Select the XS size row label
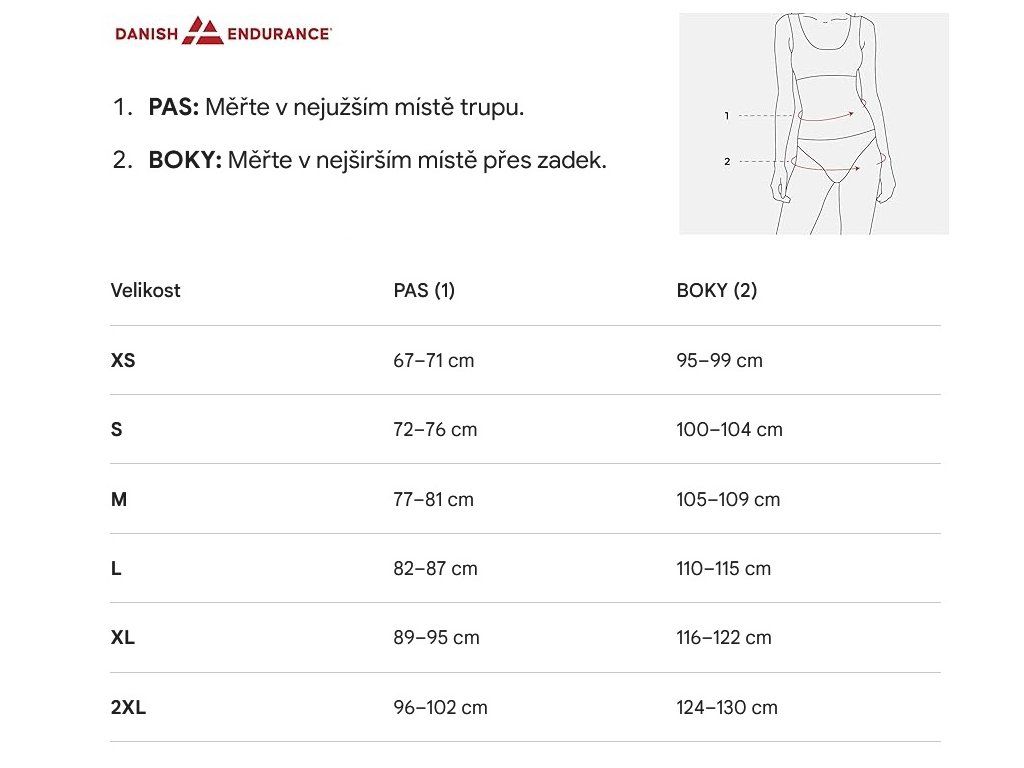The image size is (1024, 768). tap(123, 360)
